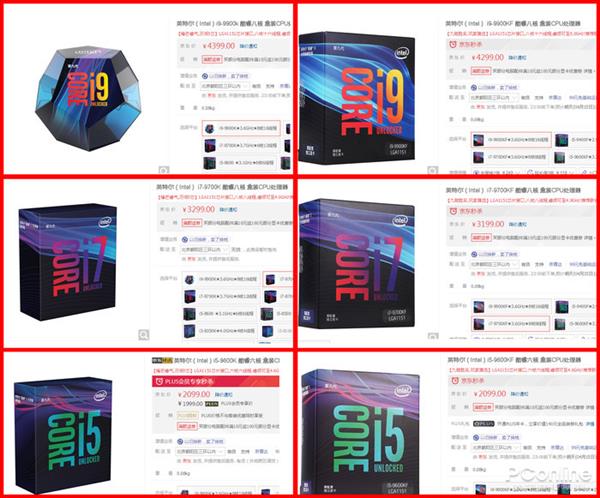This screenshot has width=600, height=498.
Task: Click seckill clock icon in i5-9600KF listing
Action: pyautogui.click(x=455, y=380)
